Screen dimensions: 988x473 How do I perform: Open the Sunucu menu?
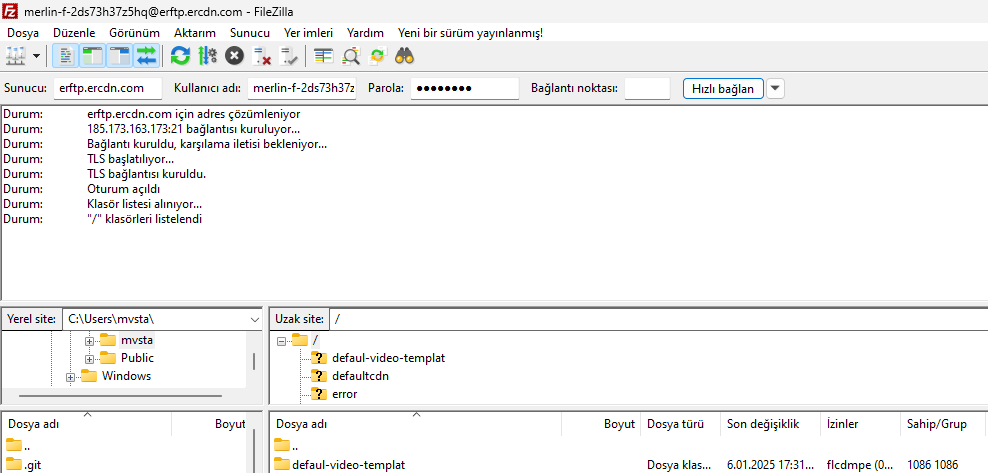click(250, 33)
